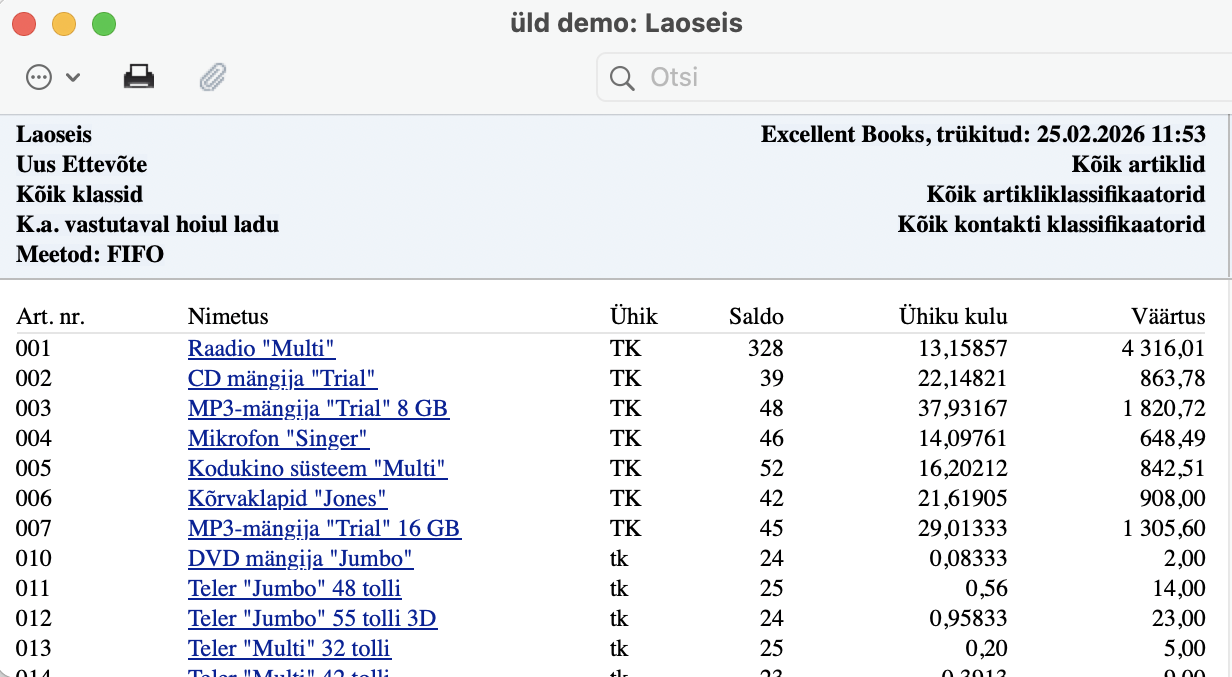This screenshot has width=1232, height=677.
Task: Open MP3-mängija "Trial" 8 GB link
Action: pos(318,408)
